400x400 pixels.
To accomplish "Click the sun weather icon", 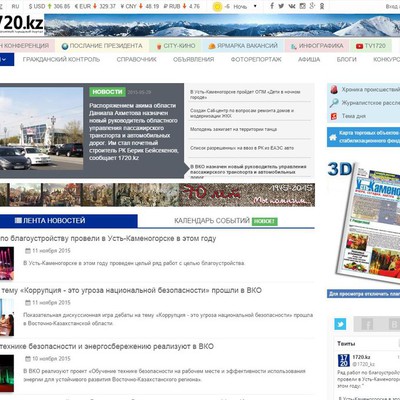I will click(x=217, y=6).
